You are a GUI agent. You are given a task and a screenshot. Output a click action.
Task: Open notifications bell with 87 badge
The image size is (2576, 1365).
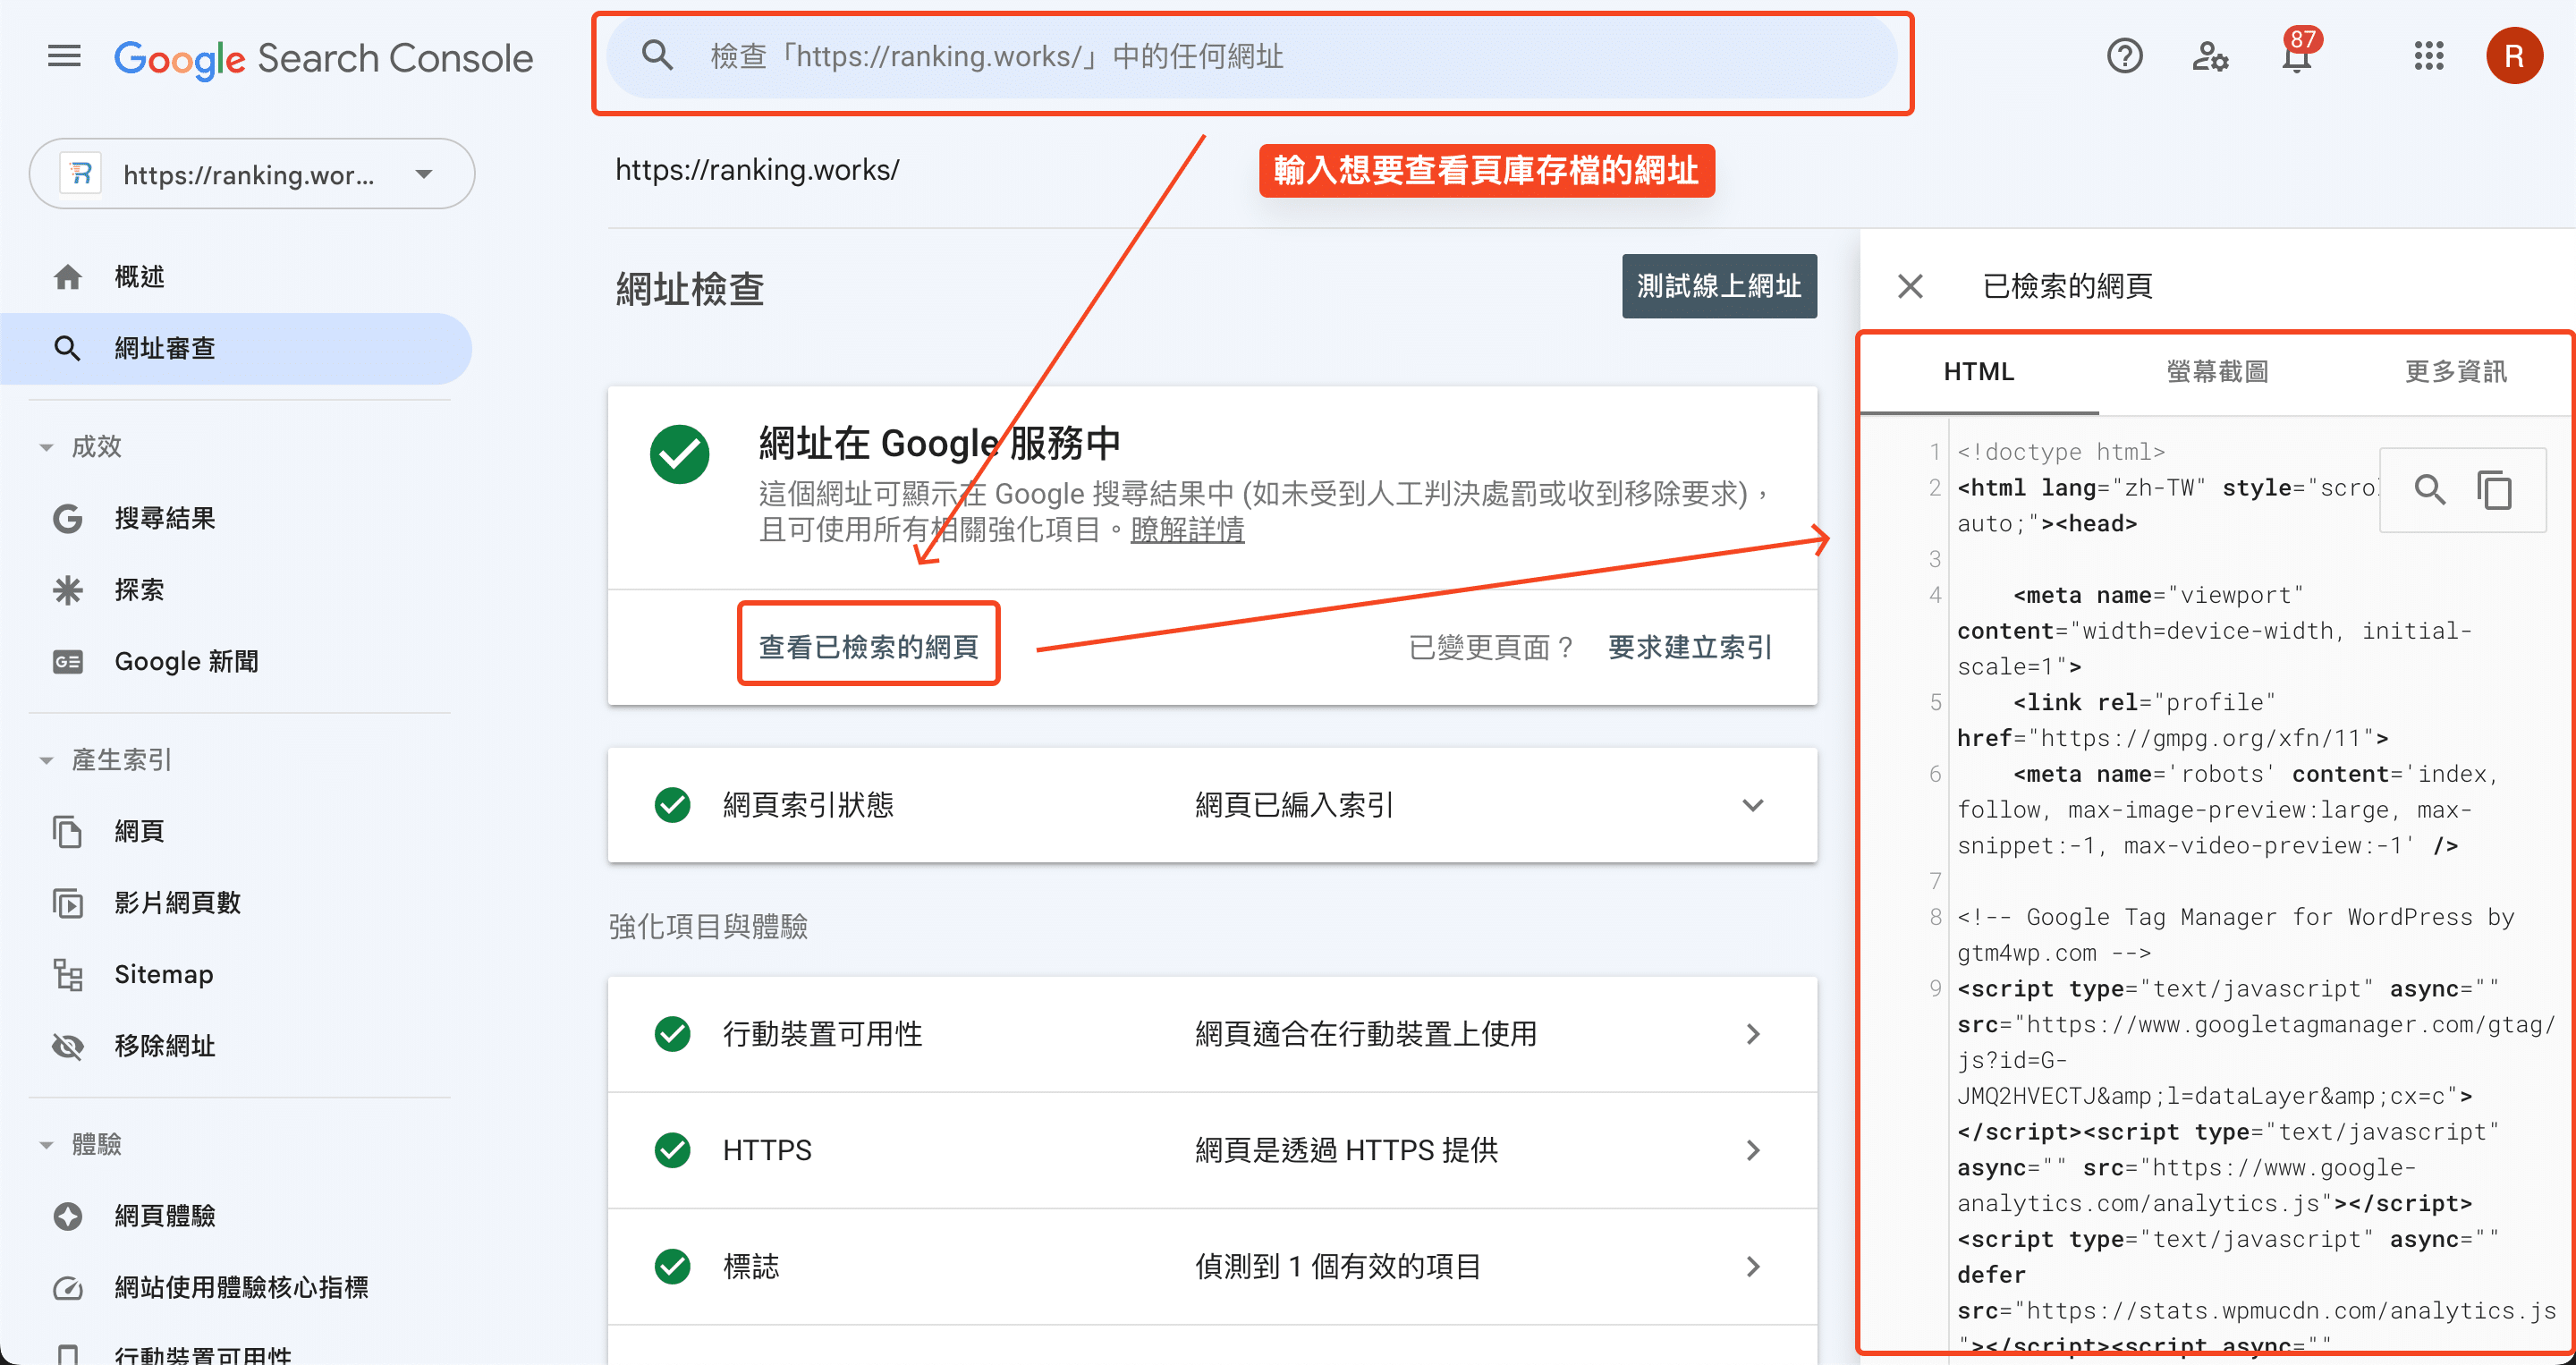[x=2297, y=56]
